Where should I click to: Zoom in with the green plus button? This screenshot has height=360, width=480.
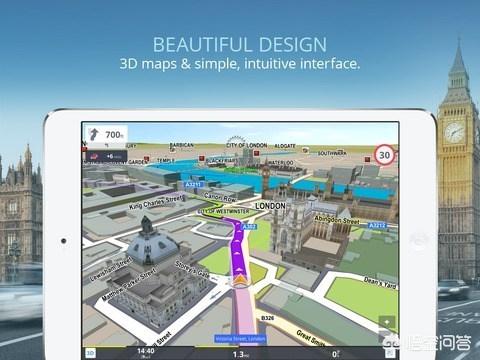(x=387, y=322)
